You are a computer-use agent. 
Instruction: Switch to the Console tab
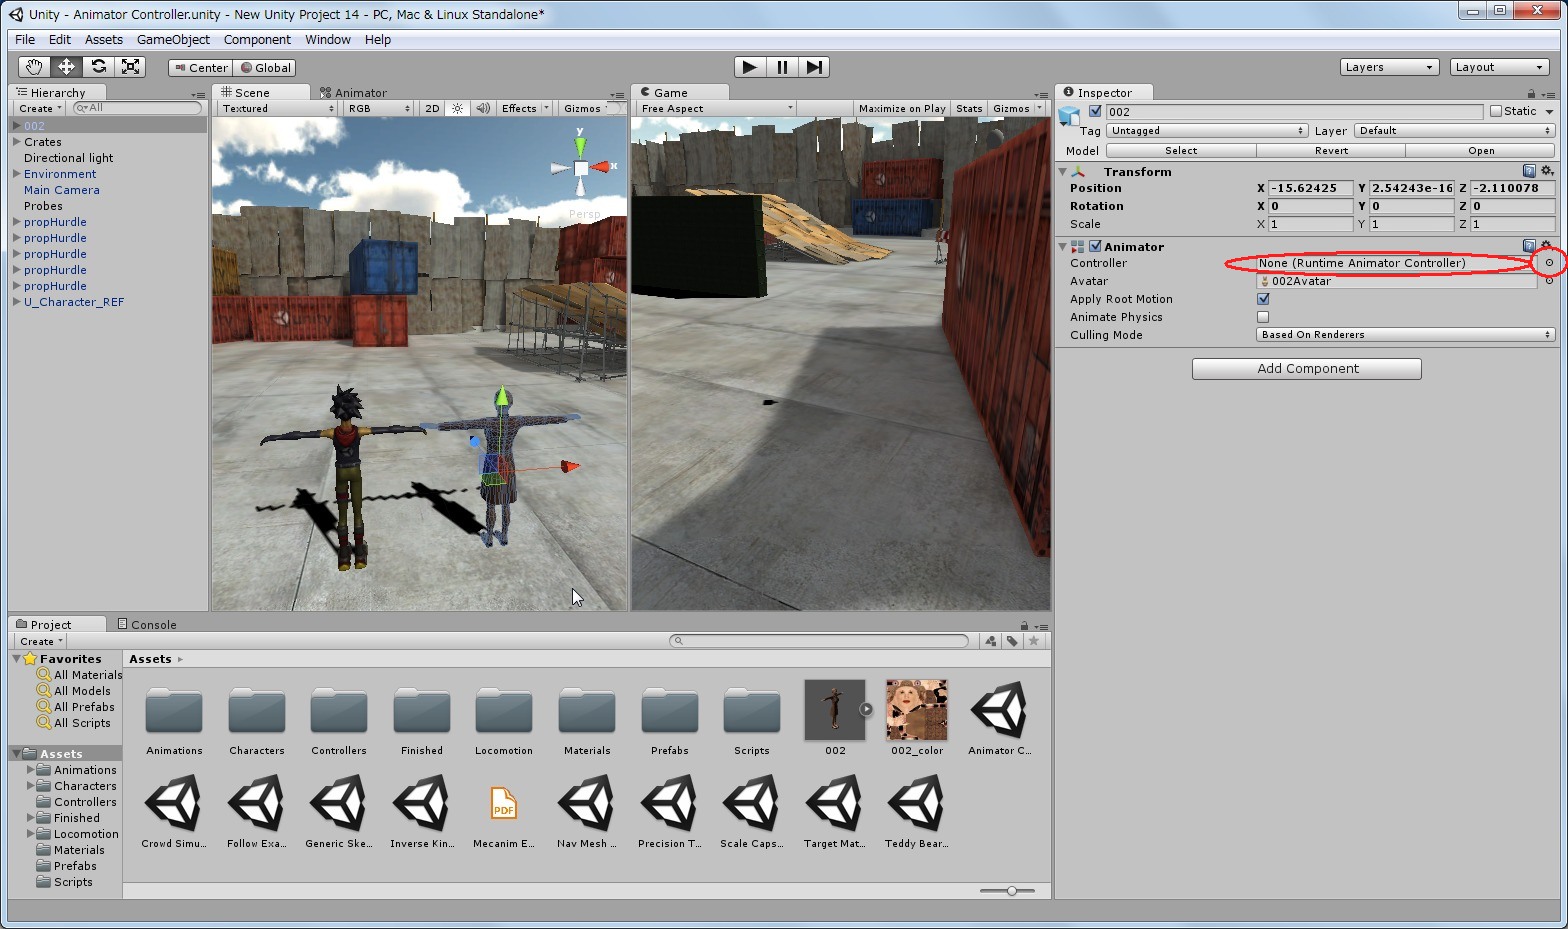pos(147,624)
